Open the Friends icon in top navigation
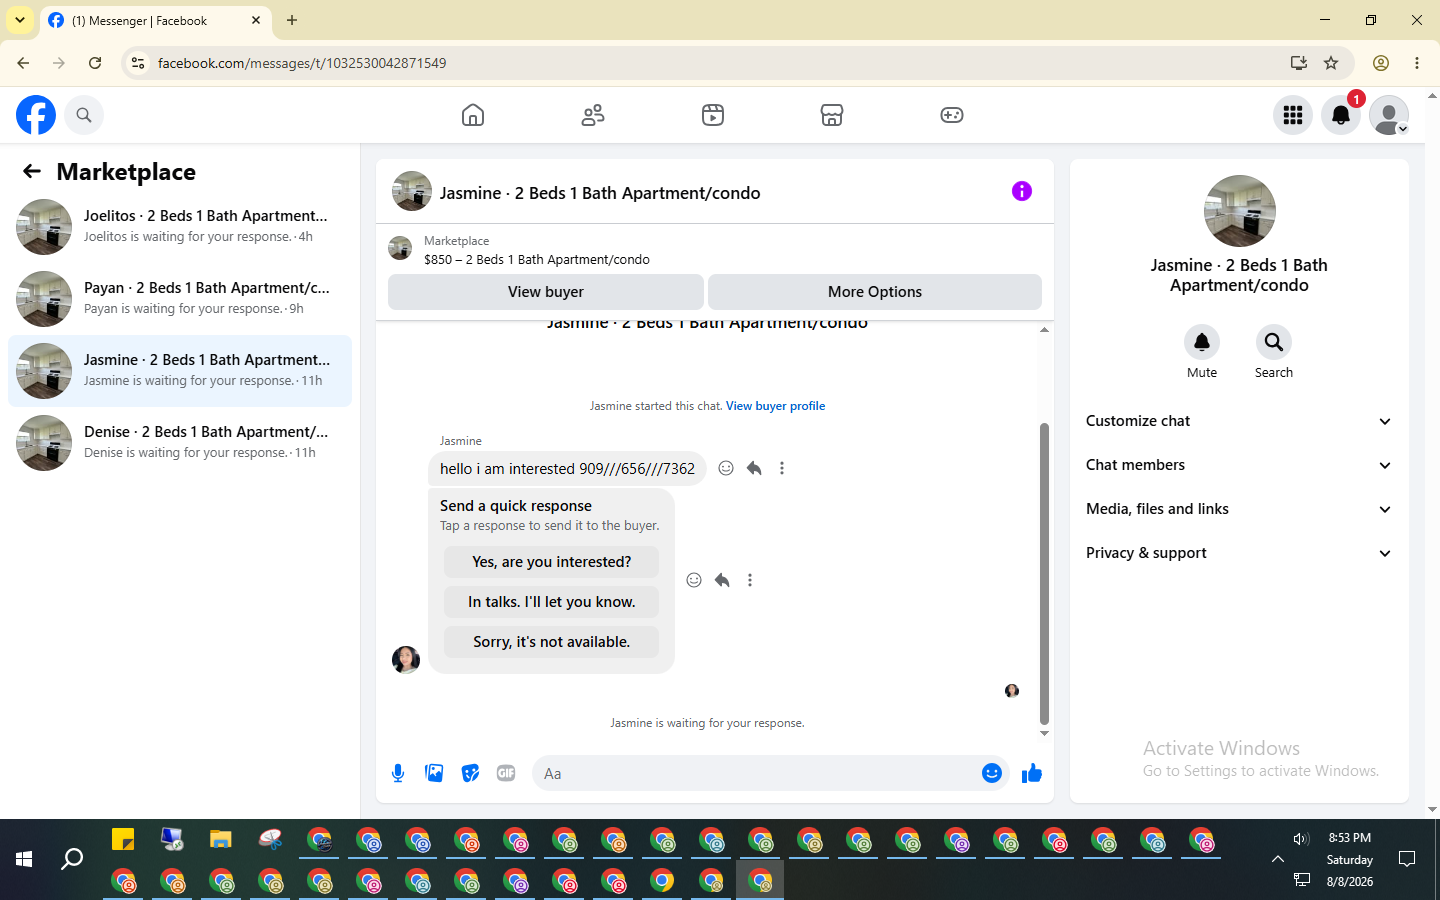Screen dimensions: 1440x900 coord(593,115)
